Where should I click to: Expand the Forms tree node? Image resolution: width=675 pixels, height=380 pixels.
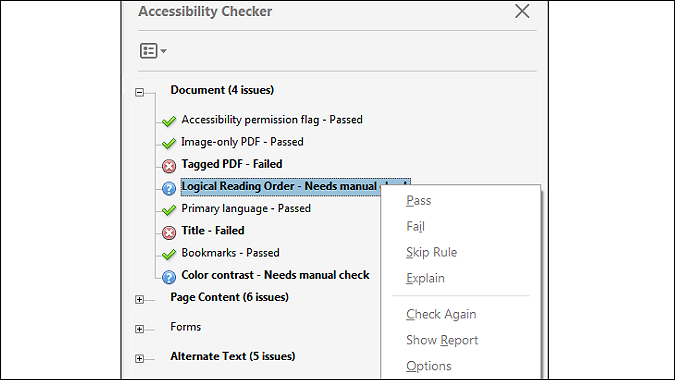(139, 329)
